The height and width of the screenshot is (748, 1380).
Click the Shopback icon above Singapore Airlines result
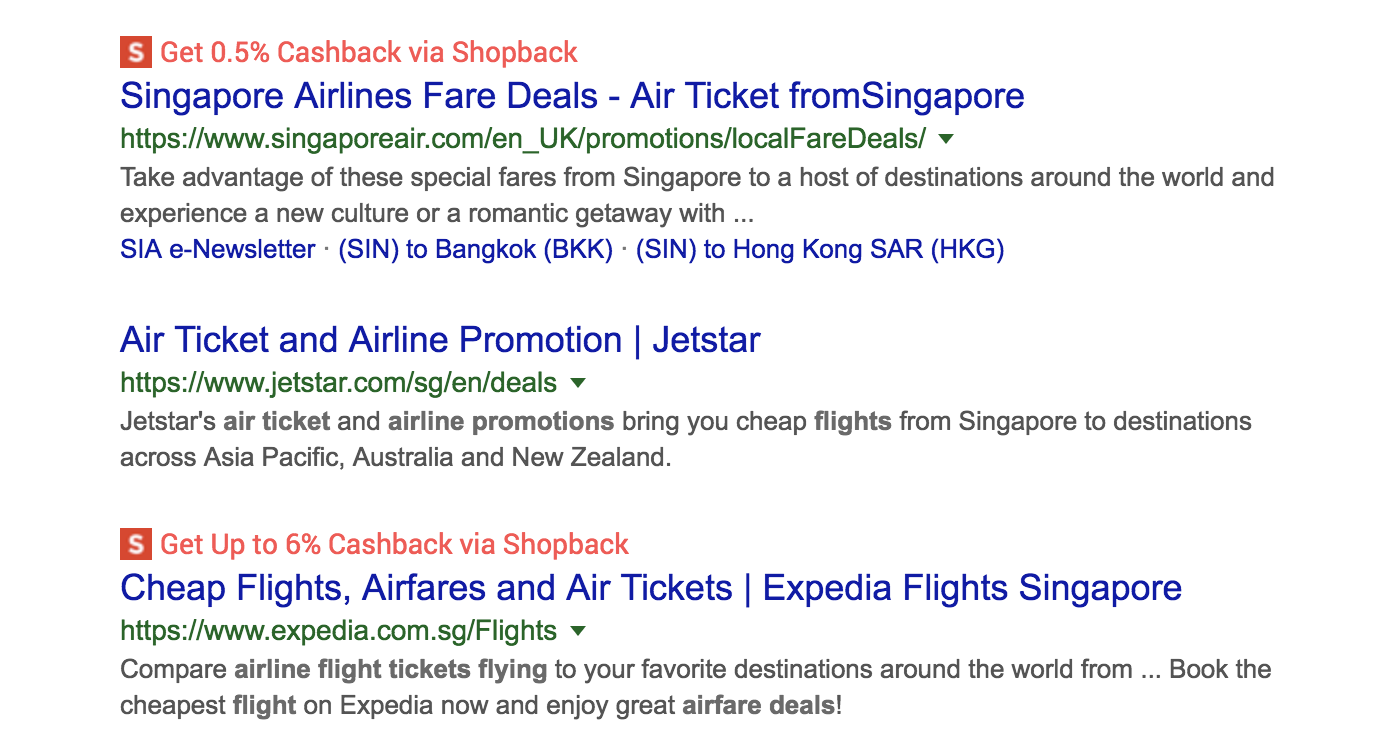[x=134, y=52]
